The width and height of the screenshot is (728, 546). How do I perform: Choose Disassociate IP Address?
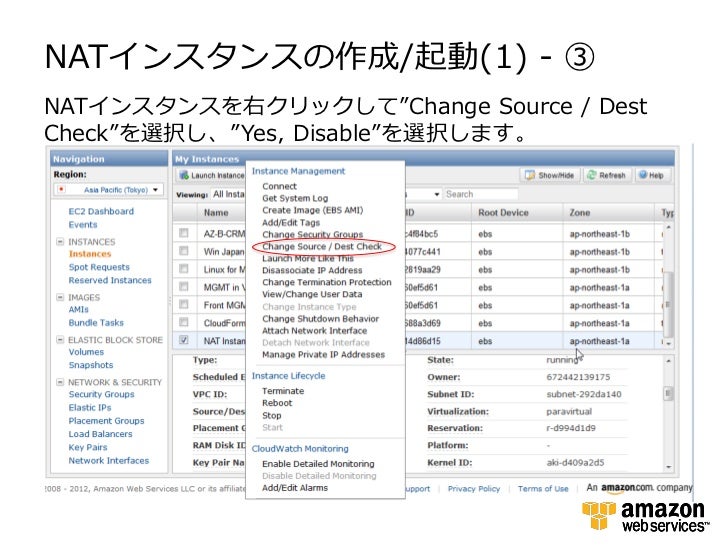pyautogui.click(x=312, y=270)
